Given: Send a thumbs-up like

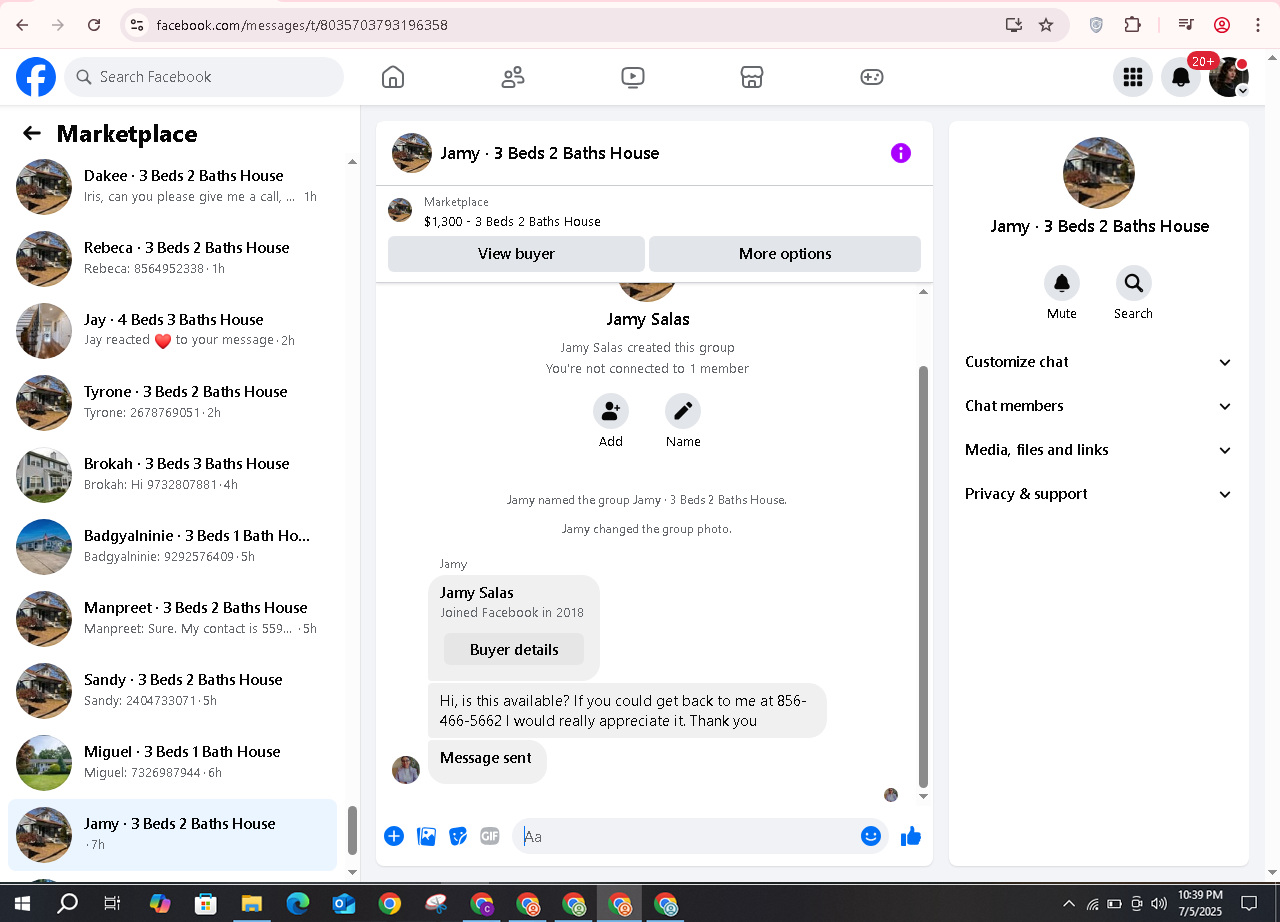Looking at the screenshot, I should click(x=910, y=836).
